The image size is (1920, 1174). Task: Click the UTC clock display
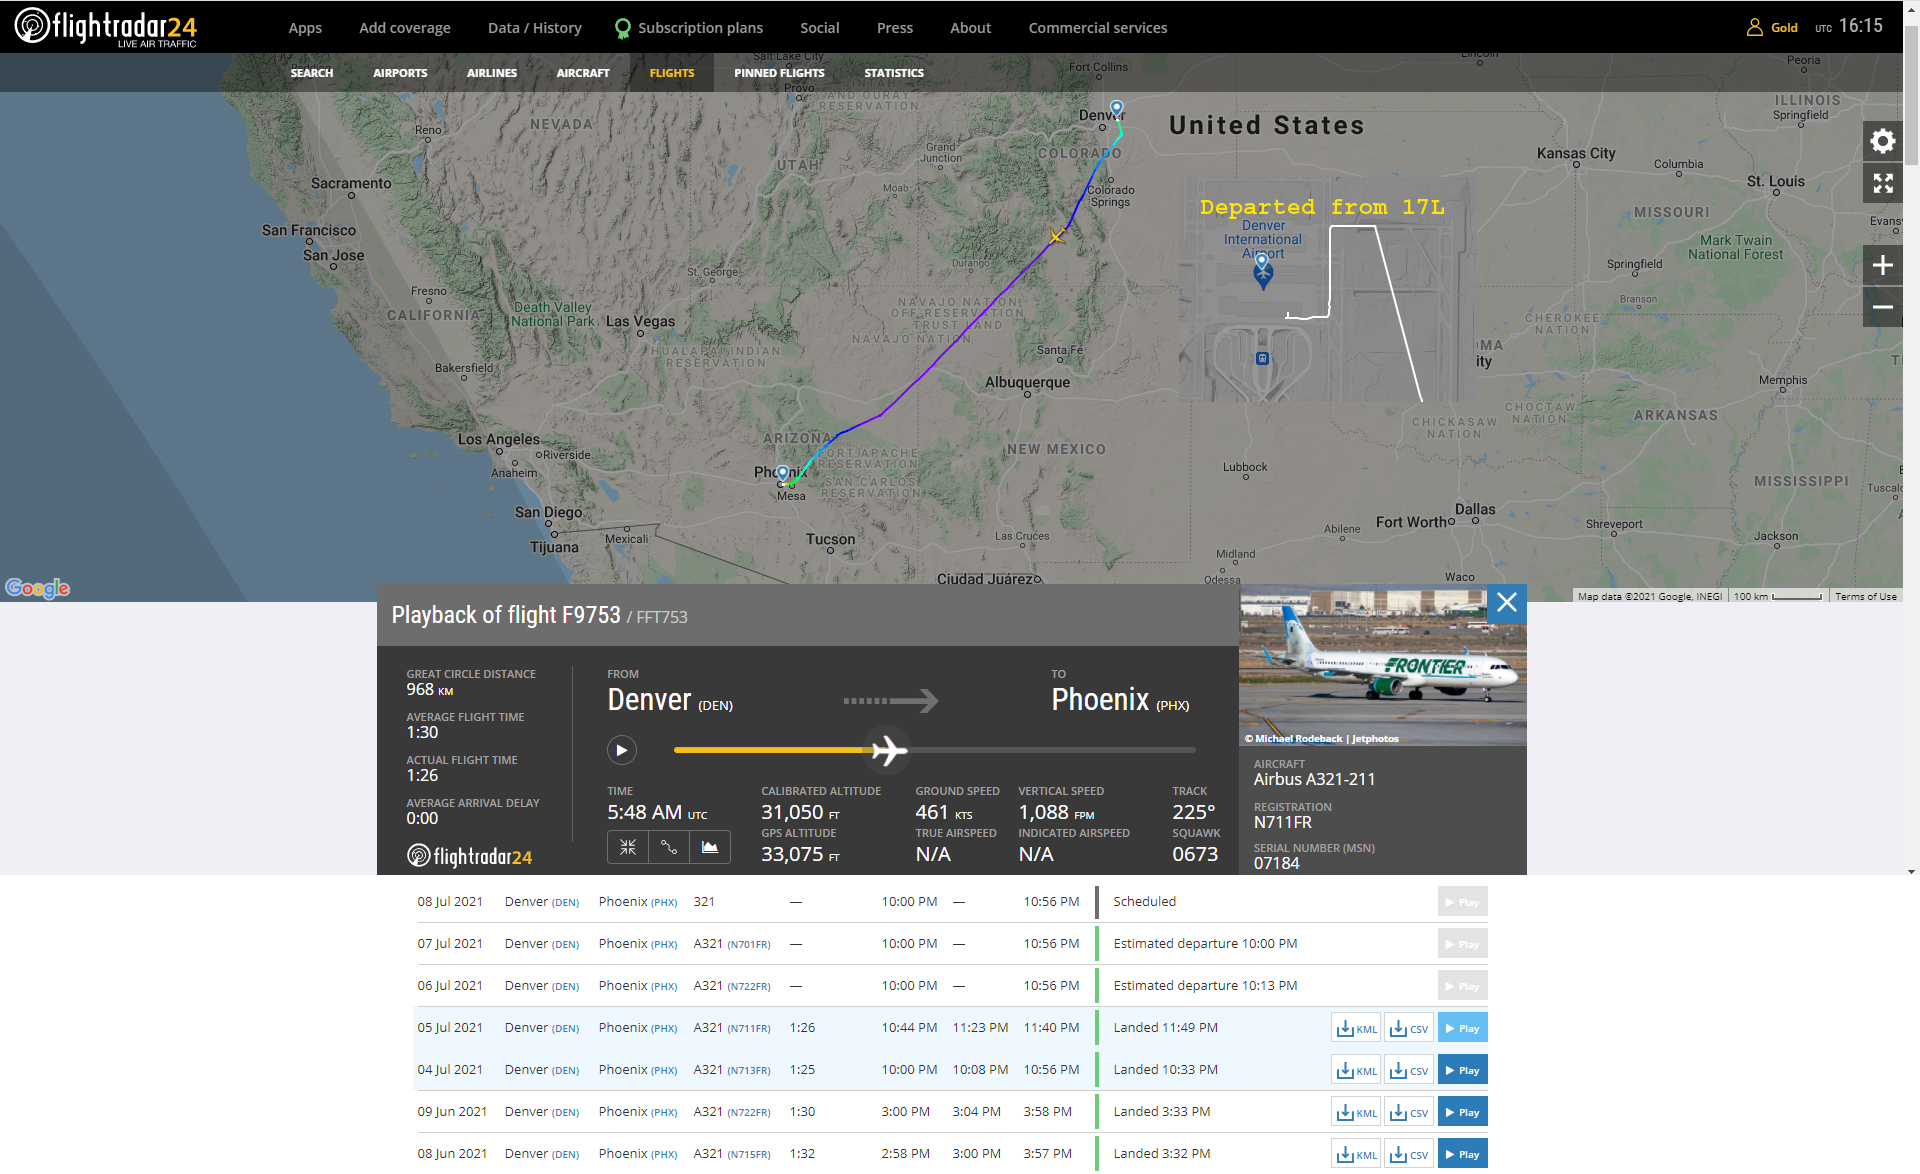(x=1849, y=26)
